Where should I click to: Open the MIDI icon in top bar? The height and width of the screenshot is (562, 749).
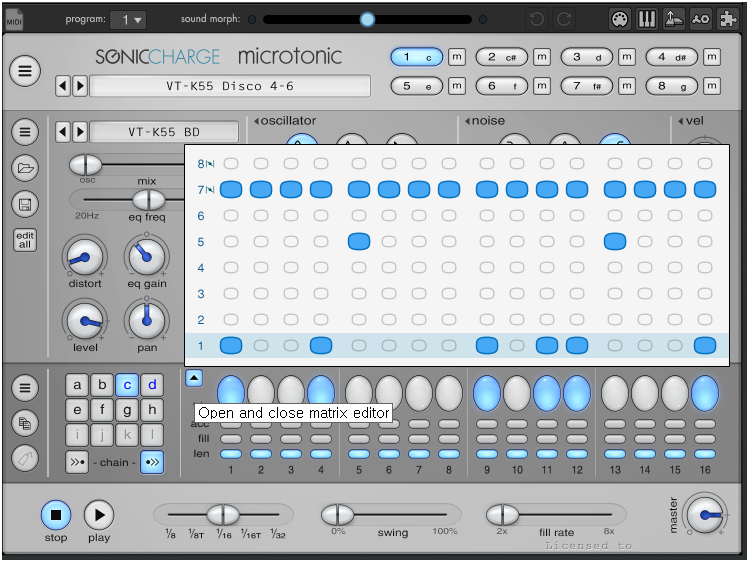click(x=14, y=20)
